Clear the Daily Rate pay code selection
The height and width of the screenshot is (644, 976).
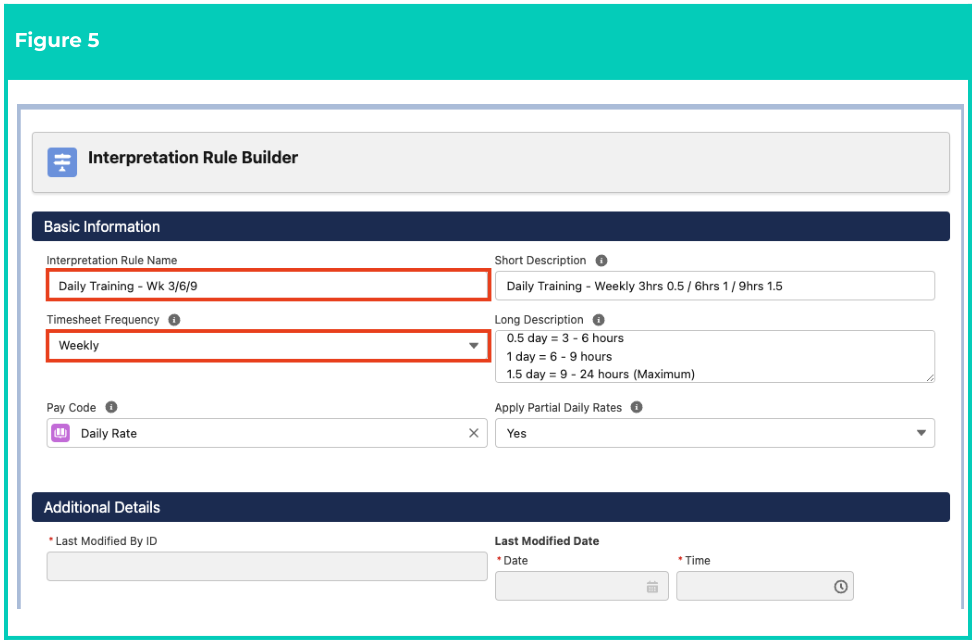[x=474, y=433]
